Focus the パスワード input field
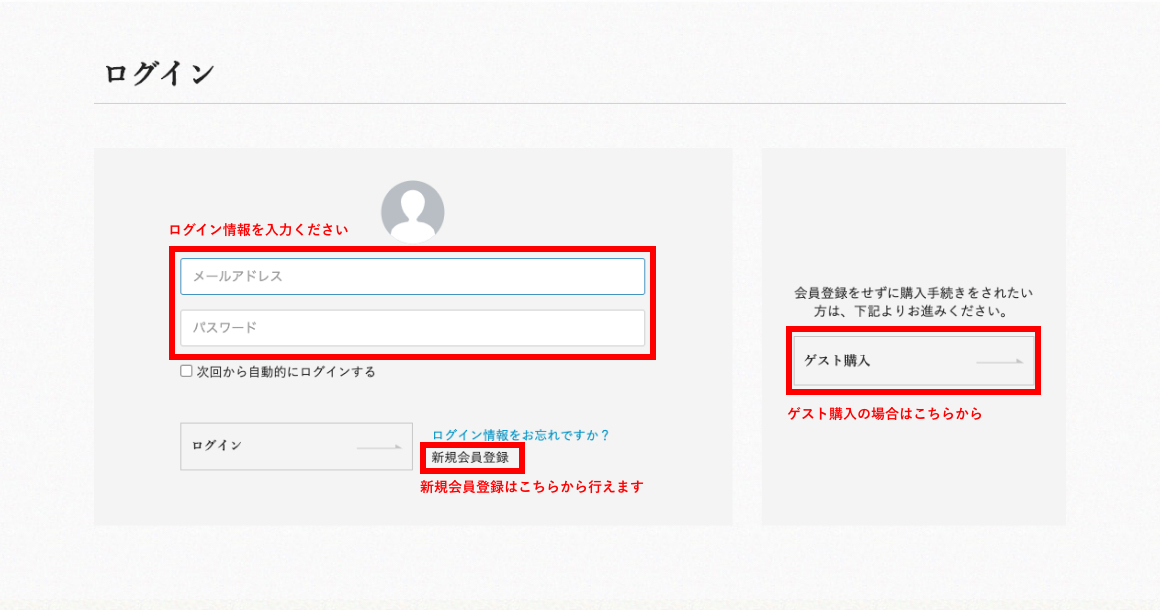 (x=412, y=328)
